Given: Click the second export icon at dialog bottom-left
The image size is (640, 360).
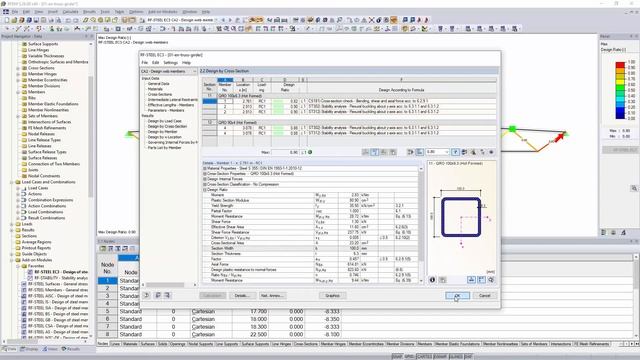Looking at the screenshot, I should (x=158, y=295).
